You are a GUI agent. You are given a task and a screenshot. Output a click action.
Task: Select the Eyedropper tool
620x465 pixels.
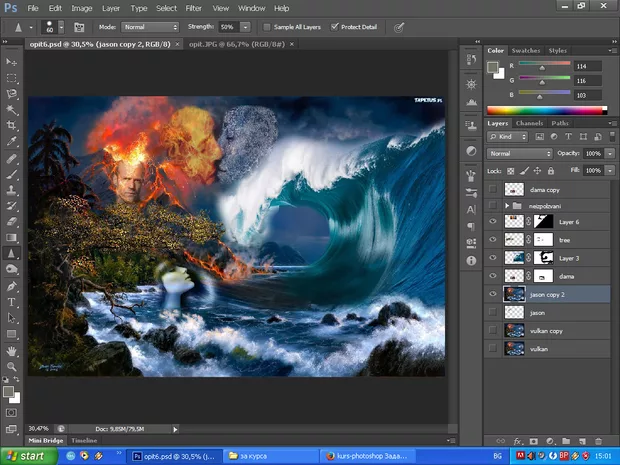pos(12,141)
